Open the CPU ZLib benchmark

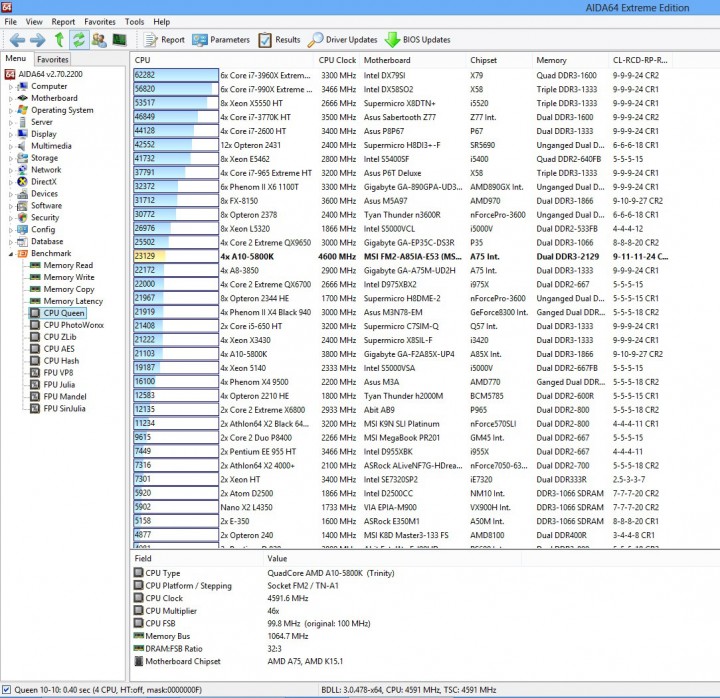pyautogui.click(x=53, y=337)
